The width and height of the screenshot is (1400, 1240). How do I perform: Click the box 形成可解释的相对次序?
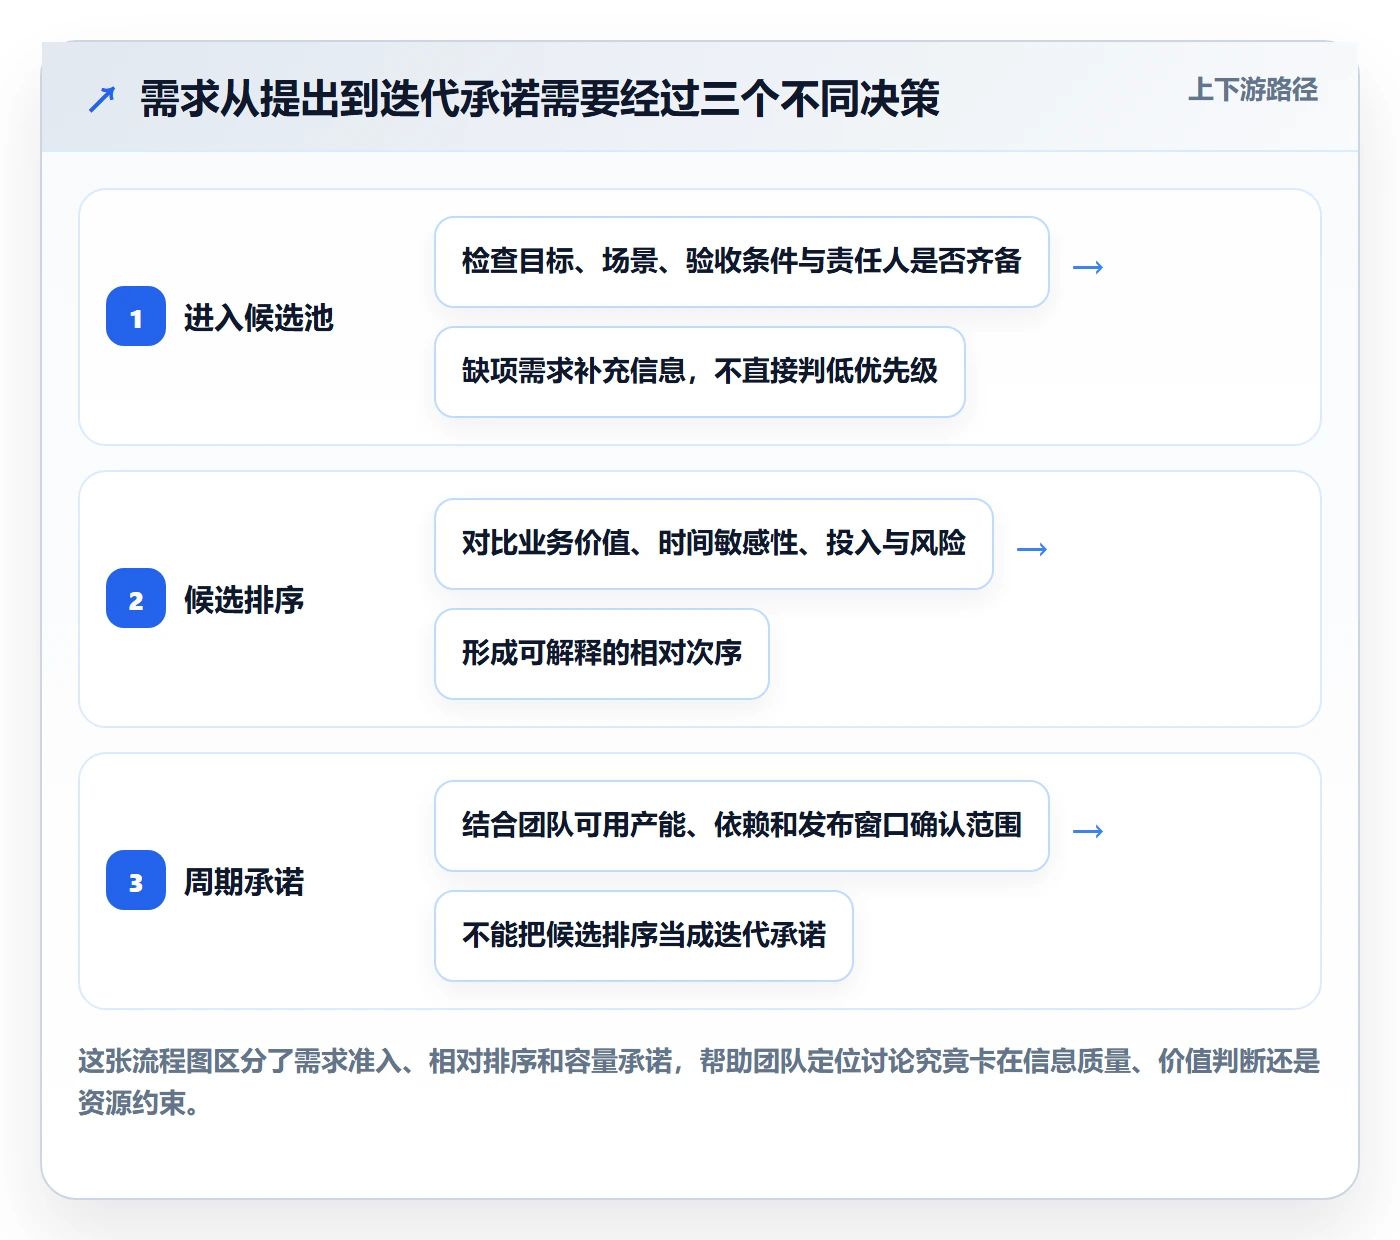(602, 654)
